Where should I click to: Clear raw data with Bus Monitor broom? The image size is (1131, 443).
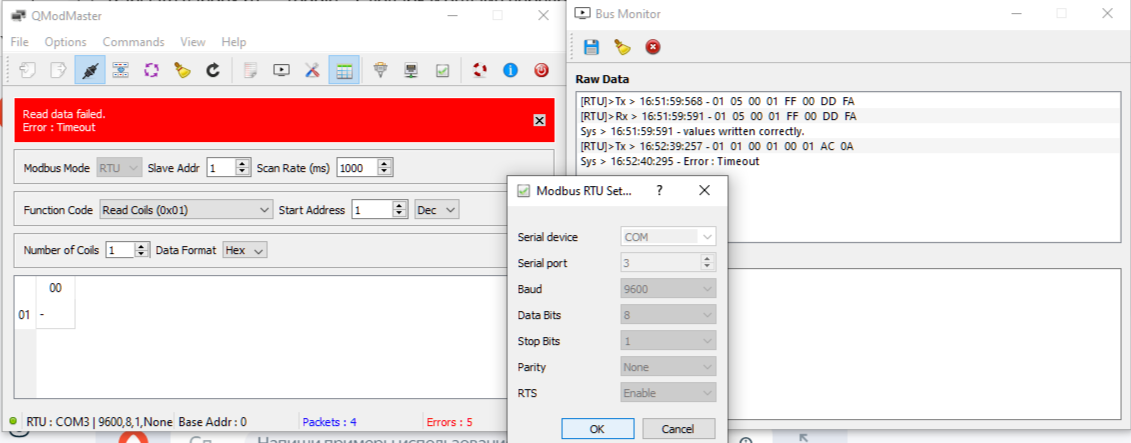click(x=622, y=47)
